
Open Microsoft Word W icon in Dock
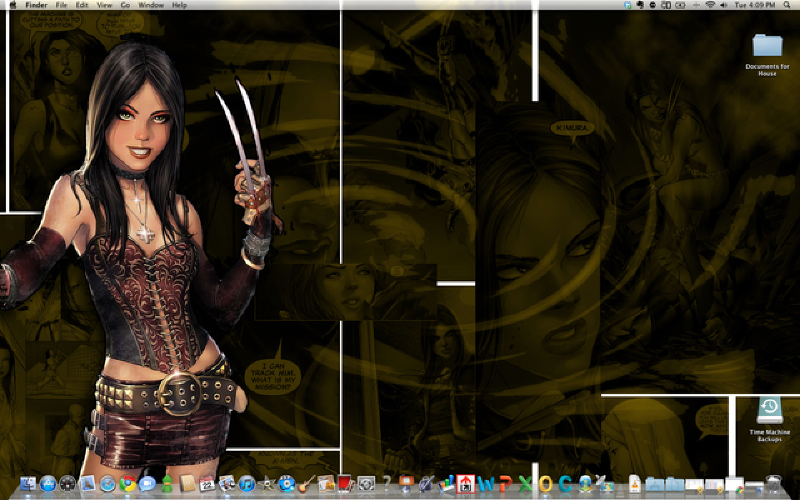[486, 483]
